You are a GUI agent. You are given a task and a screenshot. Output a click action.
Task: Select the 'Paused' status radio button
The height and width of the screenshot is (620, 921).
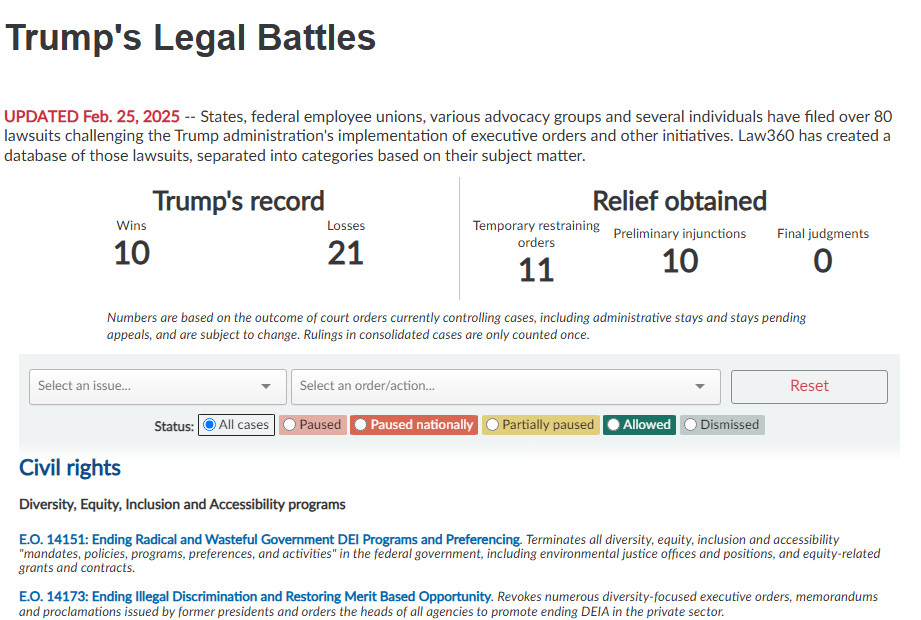coord(290,424)
